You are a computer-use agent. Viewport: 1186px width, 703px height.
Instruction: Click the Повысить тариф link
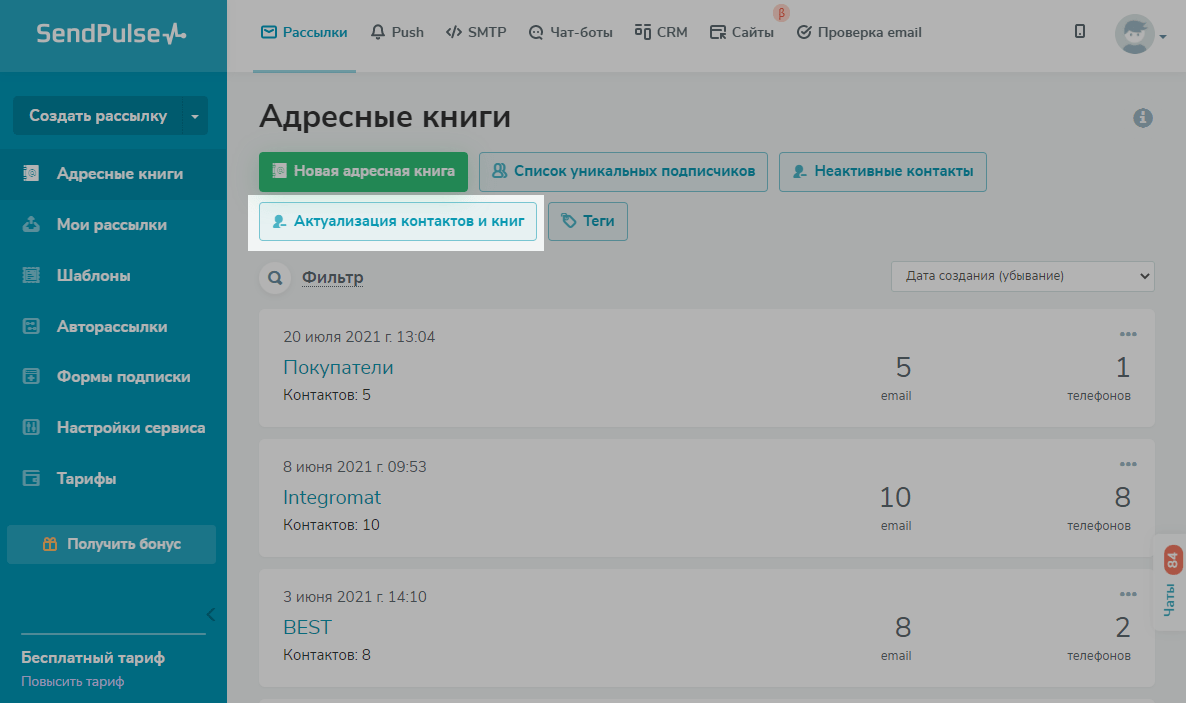pos(73,682)
